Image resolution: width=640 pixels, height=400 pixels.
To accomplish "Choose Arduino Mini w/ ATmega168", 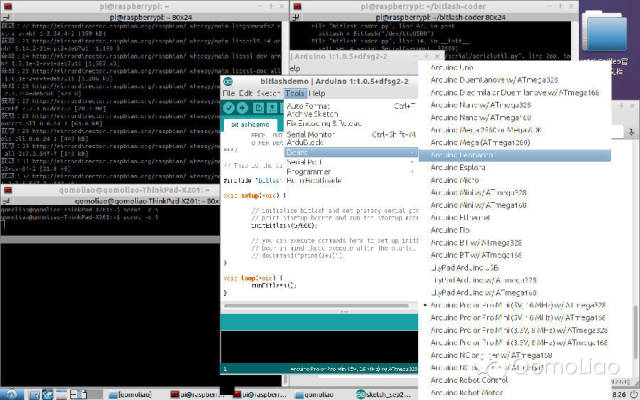I will (515, 205).
